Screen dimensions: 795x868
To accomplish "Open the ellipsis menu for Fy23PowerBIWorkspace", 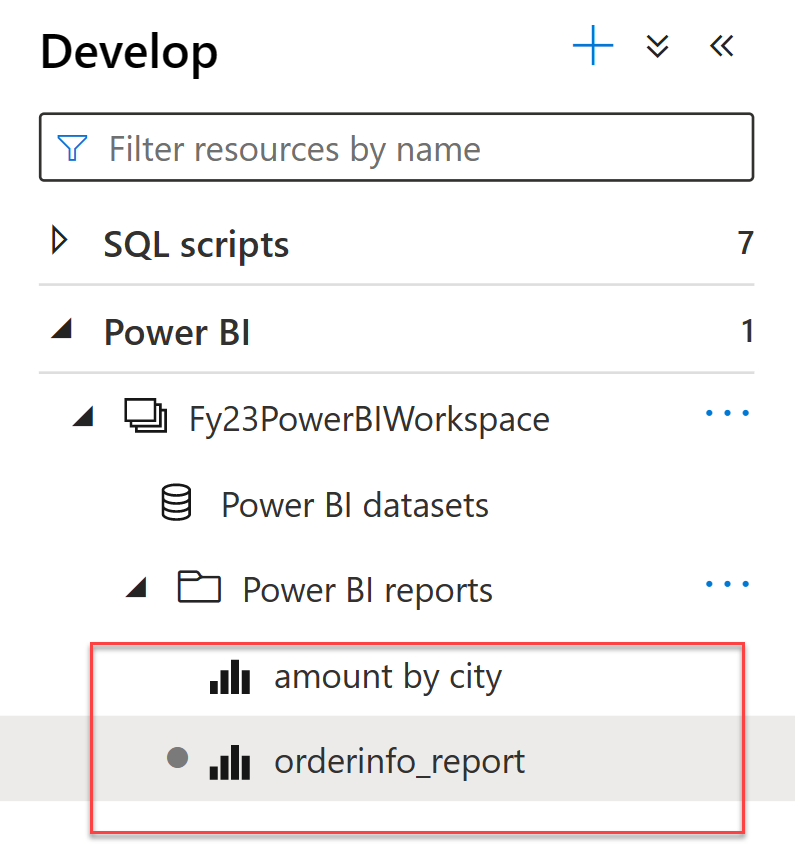I will tap(727, 413).
